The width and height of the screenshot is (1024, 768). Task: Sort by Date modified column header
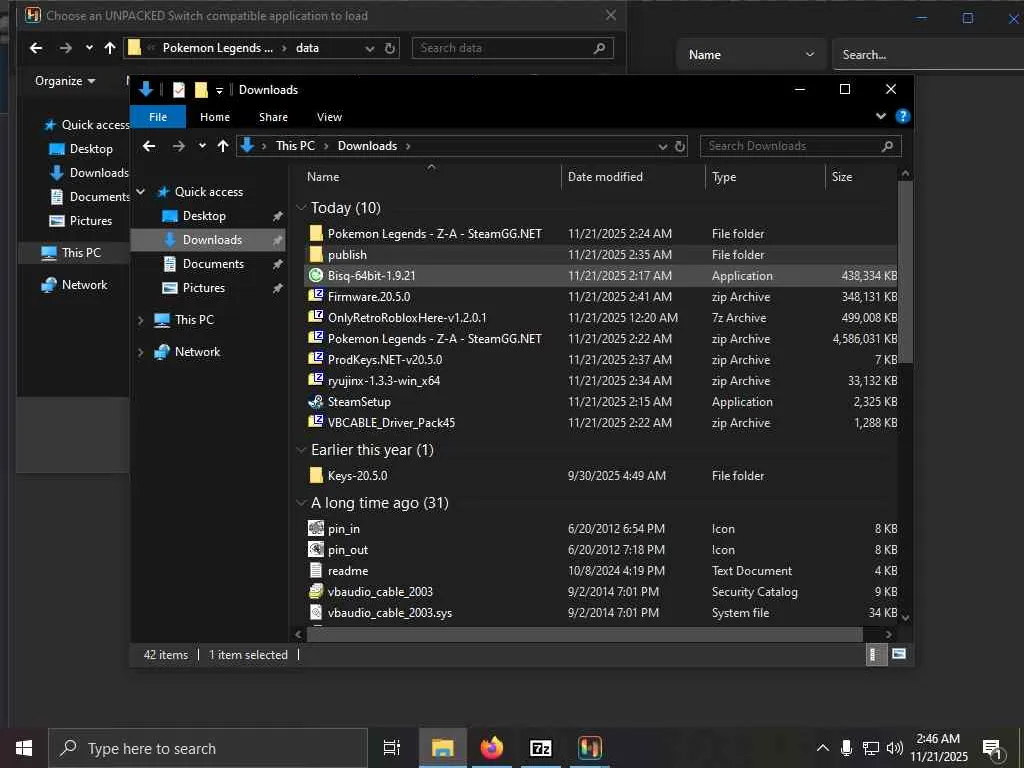coord(632,176)
